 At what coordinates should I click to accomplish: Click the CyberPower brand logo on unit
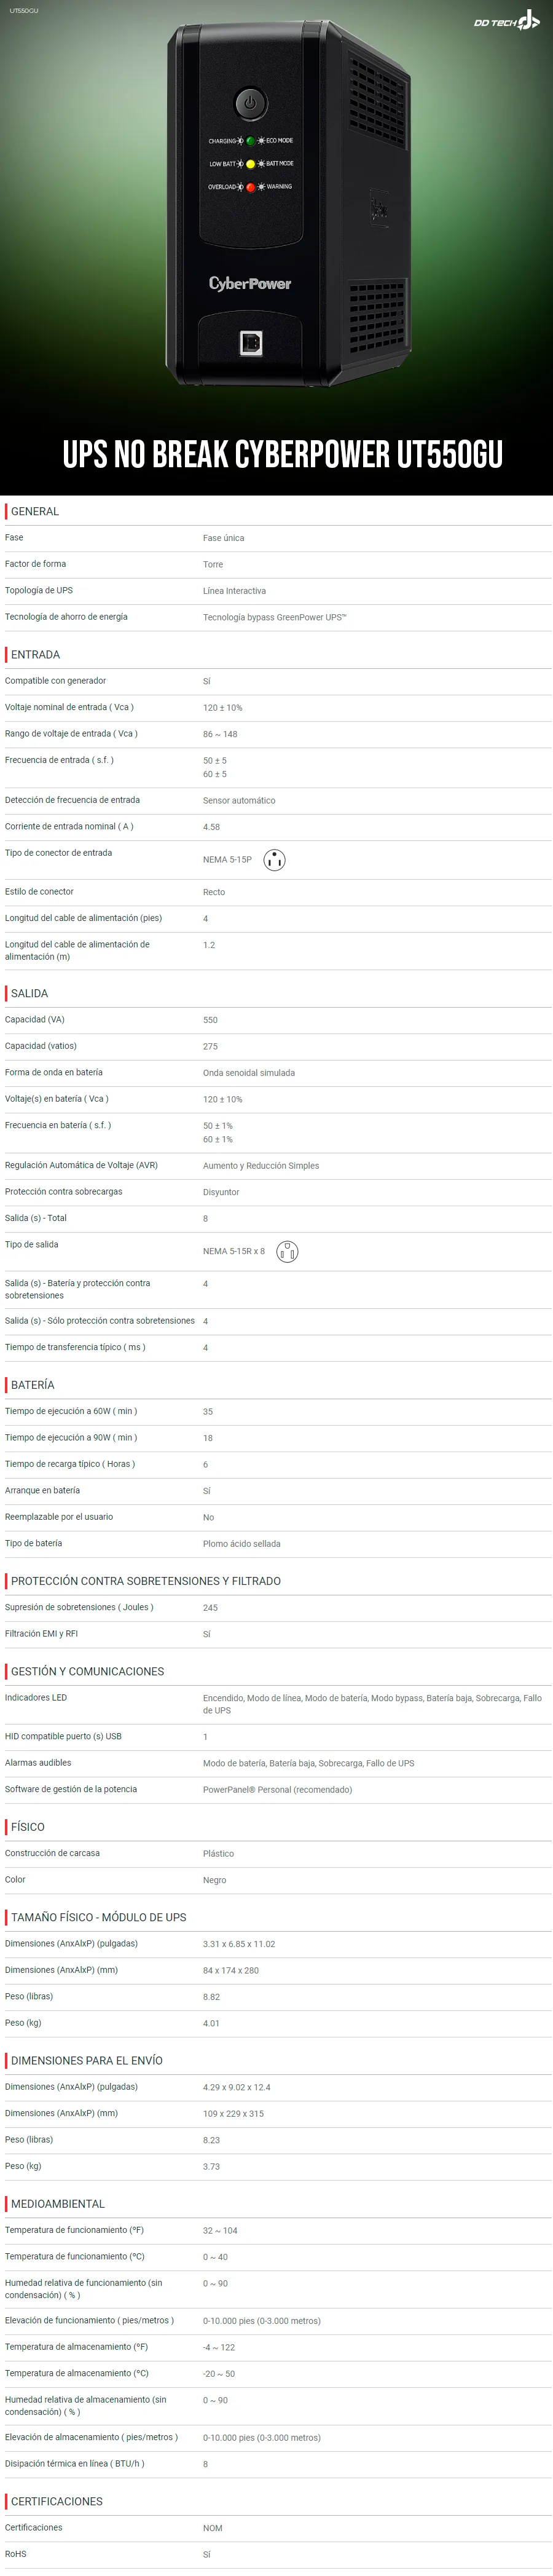(x=250, y=284)
